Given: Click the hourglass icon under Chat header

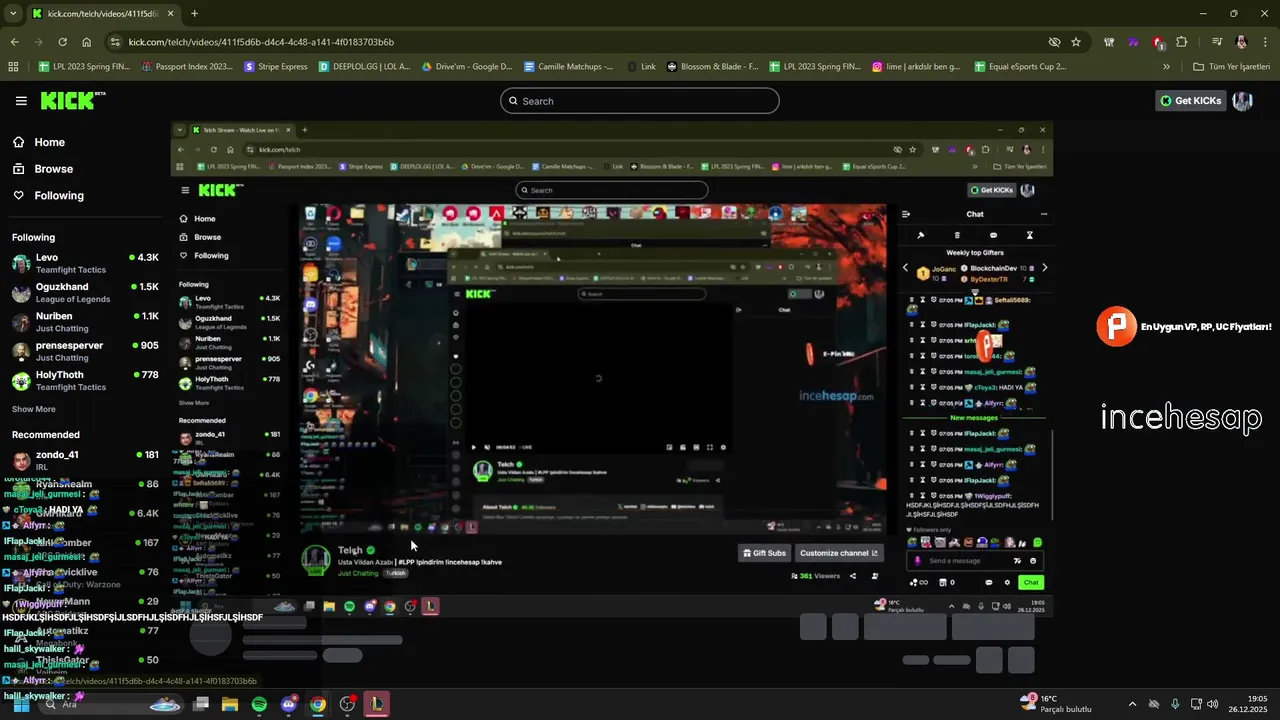Looking at the screenshot, I should pyautogui.click(x=1029, y=235).
